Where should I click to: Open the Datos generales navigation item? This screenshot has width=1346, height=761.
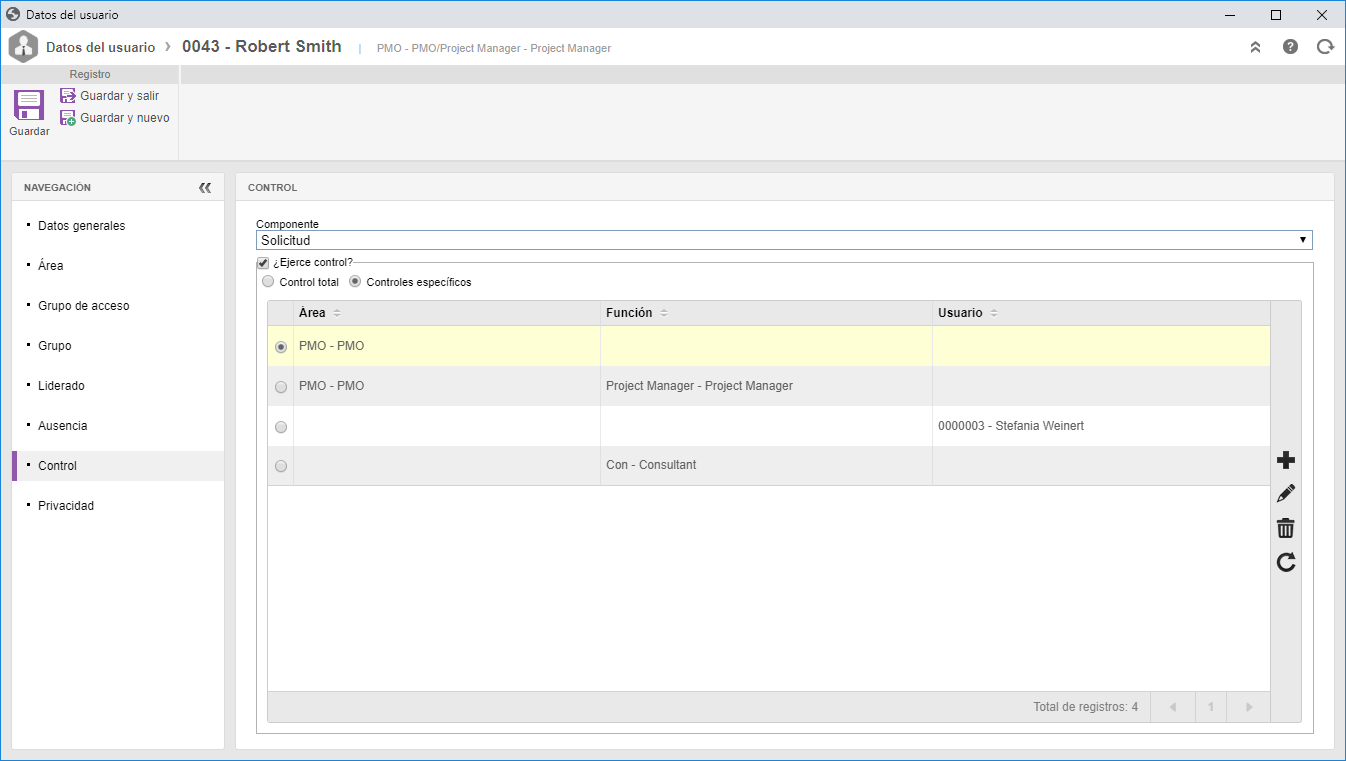[x=82, y=226]
